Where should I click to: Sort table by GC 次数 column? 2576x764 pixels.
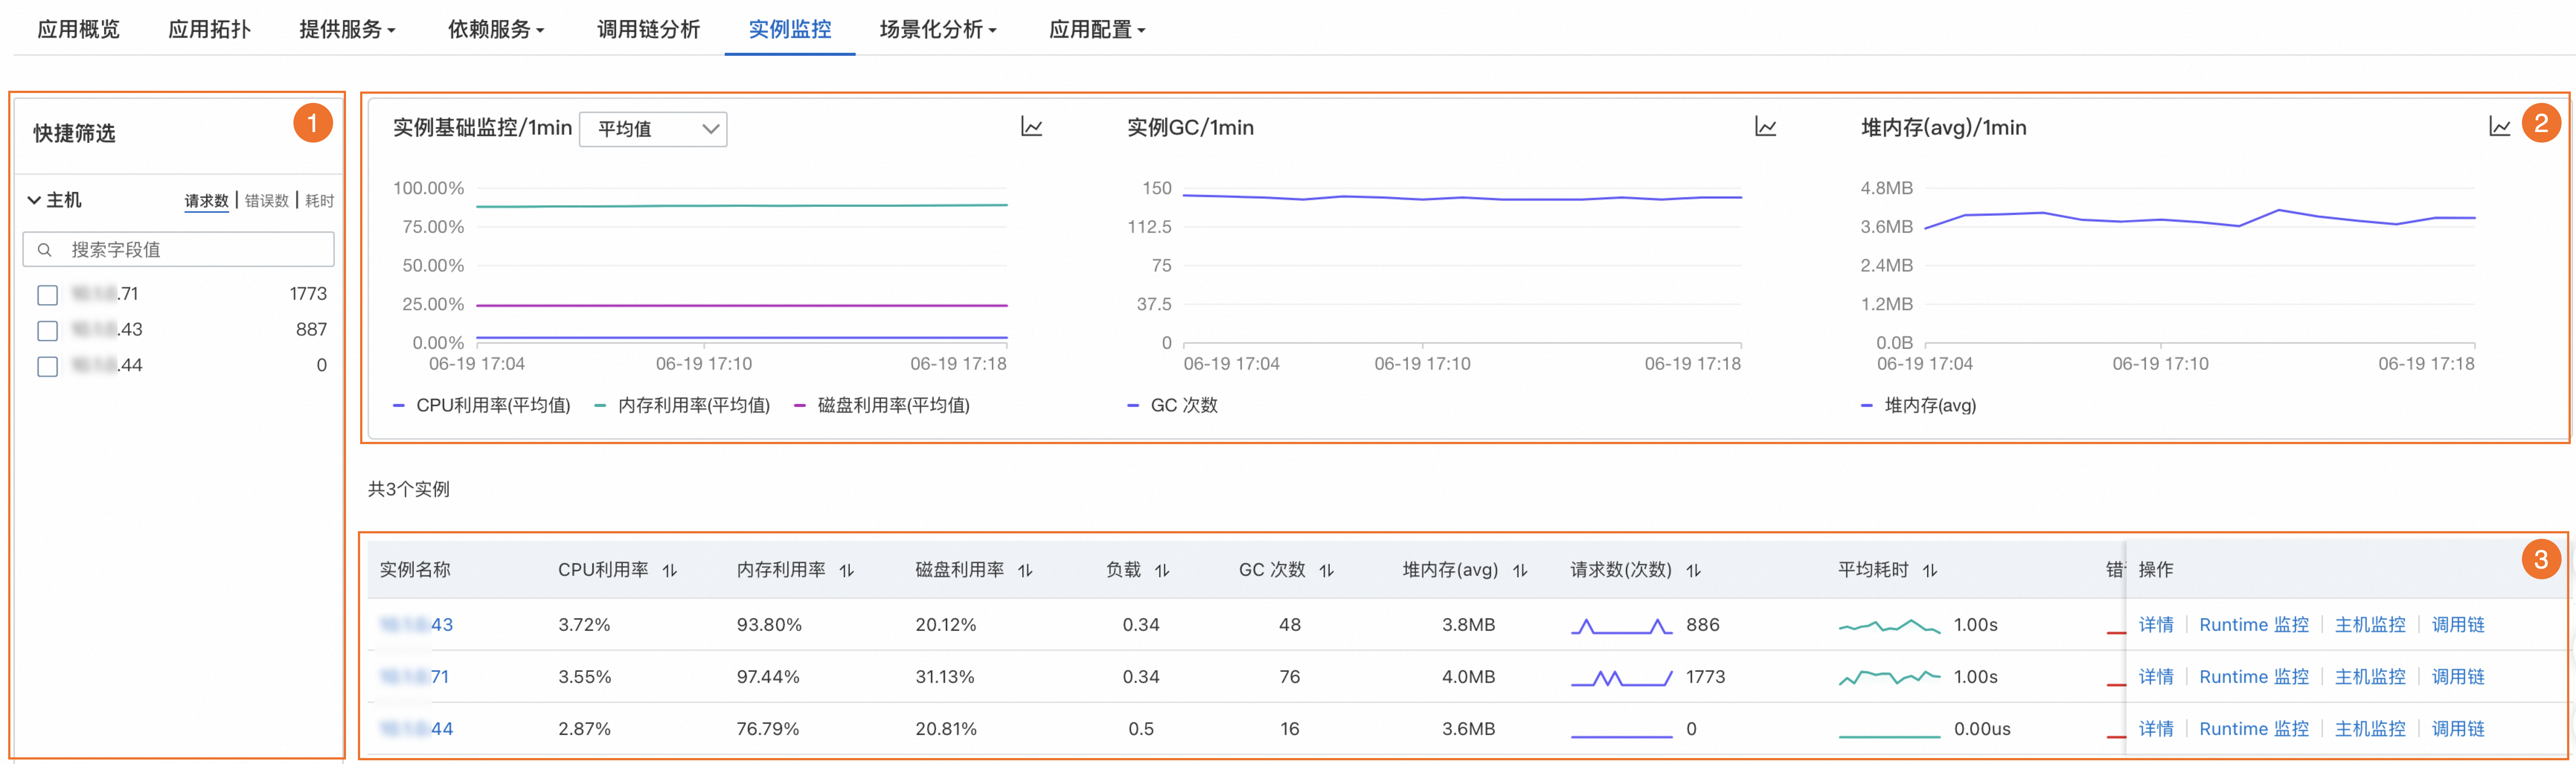1327,570
